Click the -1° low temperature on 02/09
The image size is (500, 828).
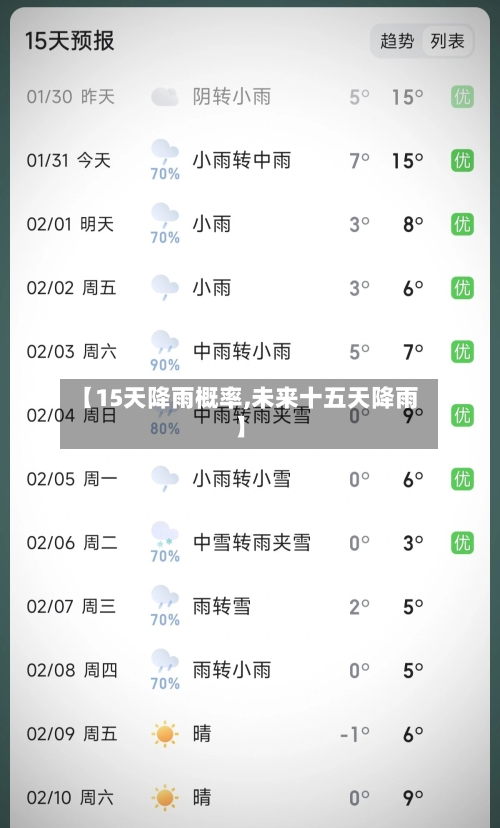point(355,735)
